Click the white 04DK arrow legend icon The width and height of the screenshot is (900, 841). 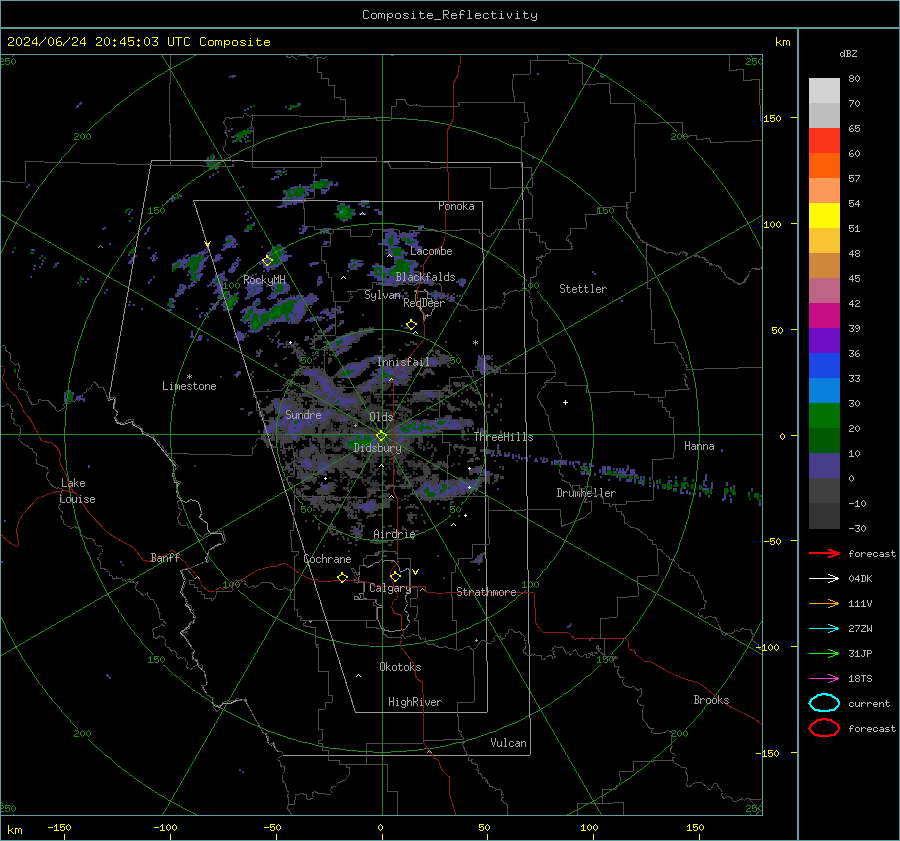[824, 578]
